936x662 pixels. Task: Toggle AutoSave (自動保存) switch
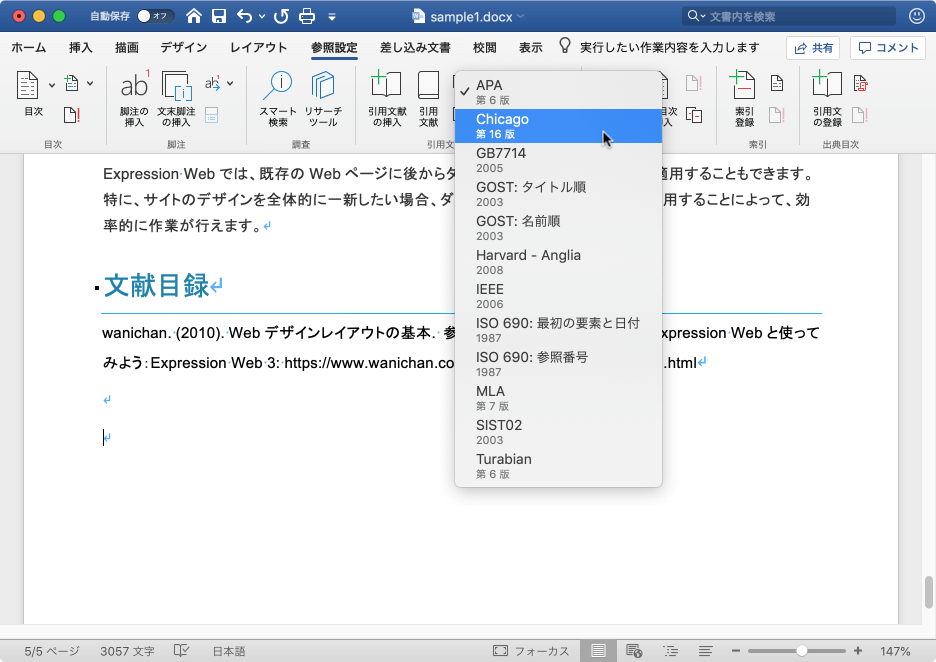tap(155, 16)
